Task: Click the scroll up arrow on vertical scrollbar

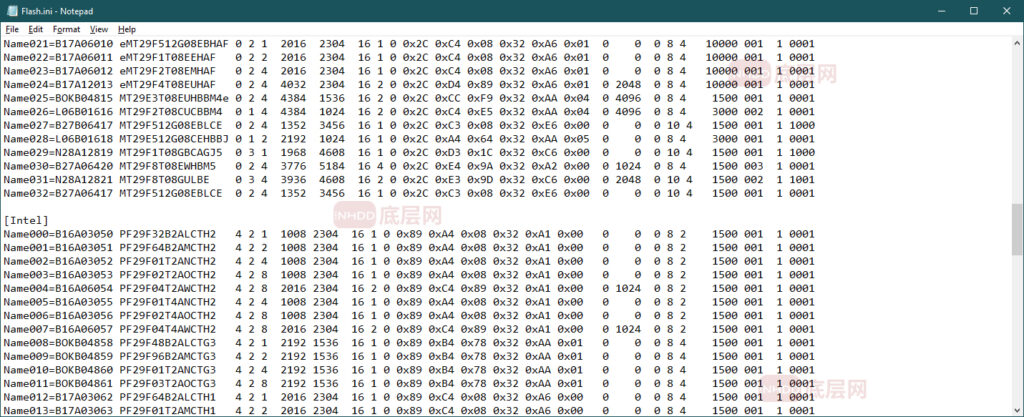Action: [1017, 44]
